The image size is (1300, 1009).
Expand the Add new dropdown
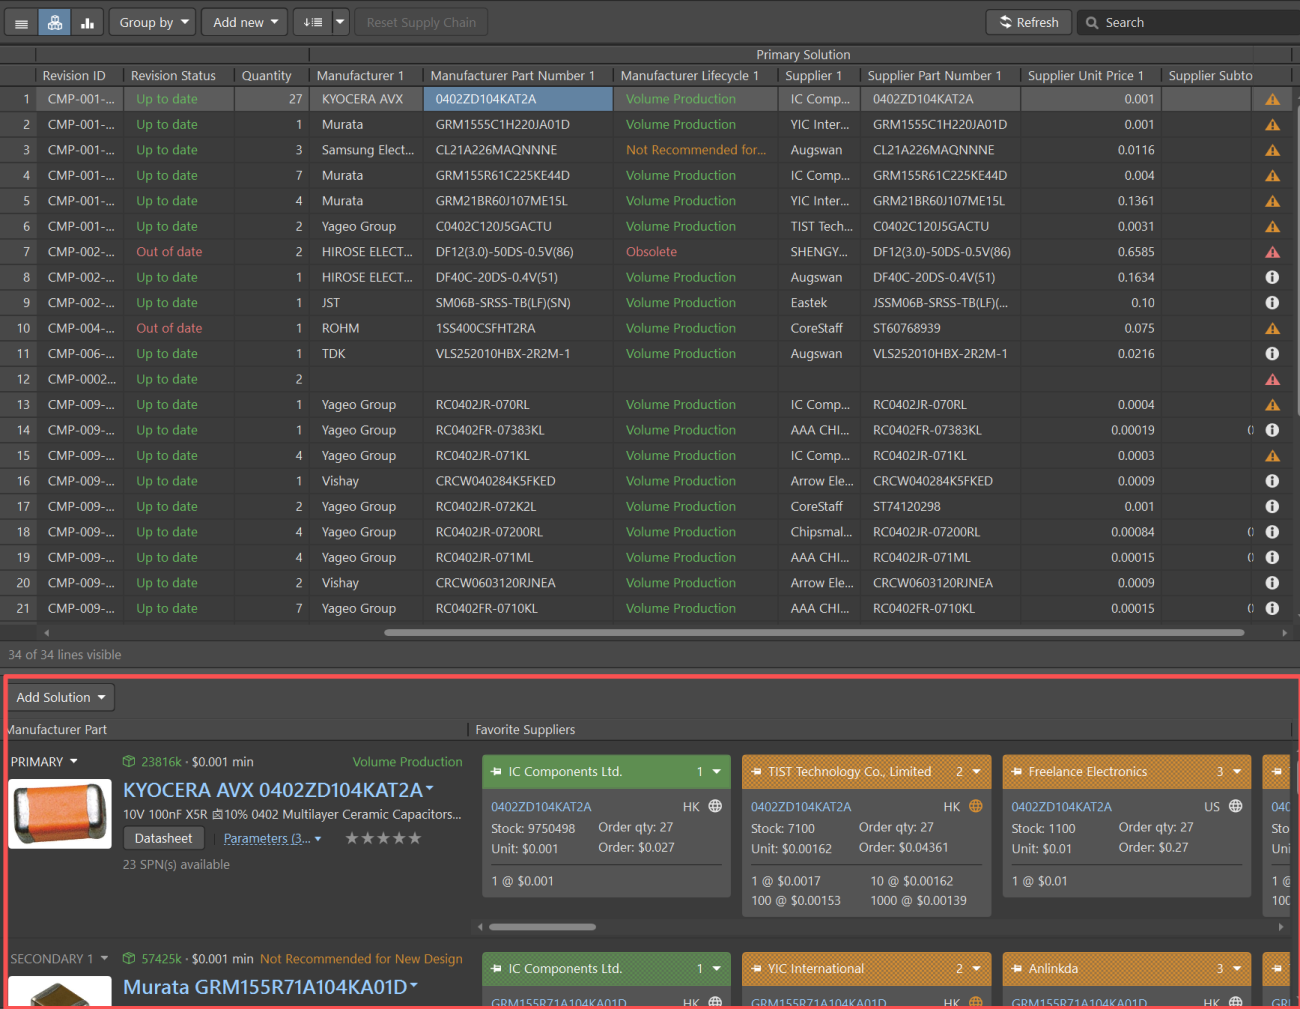[245, 22]
